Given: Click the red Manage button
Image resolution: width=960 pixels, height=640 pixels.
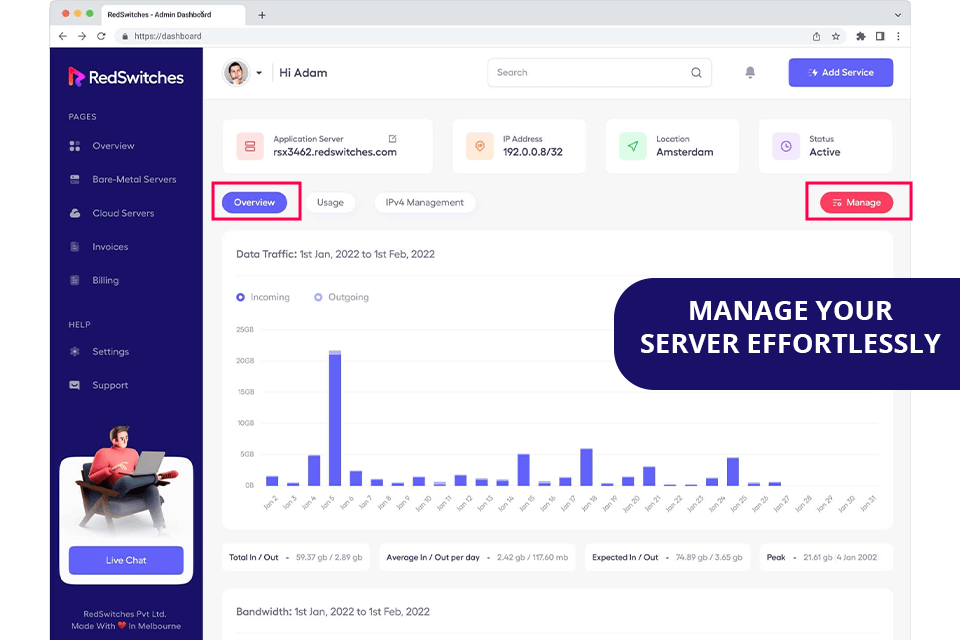Looking at the screenshot, I should [x=857, y=202].
